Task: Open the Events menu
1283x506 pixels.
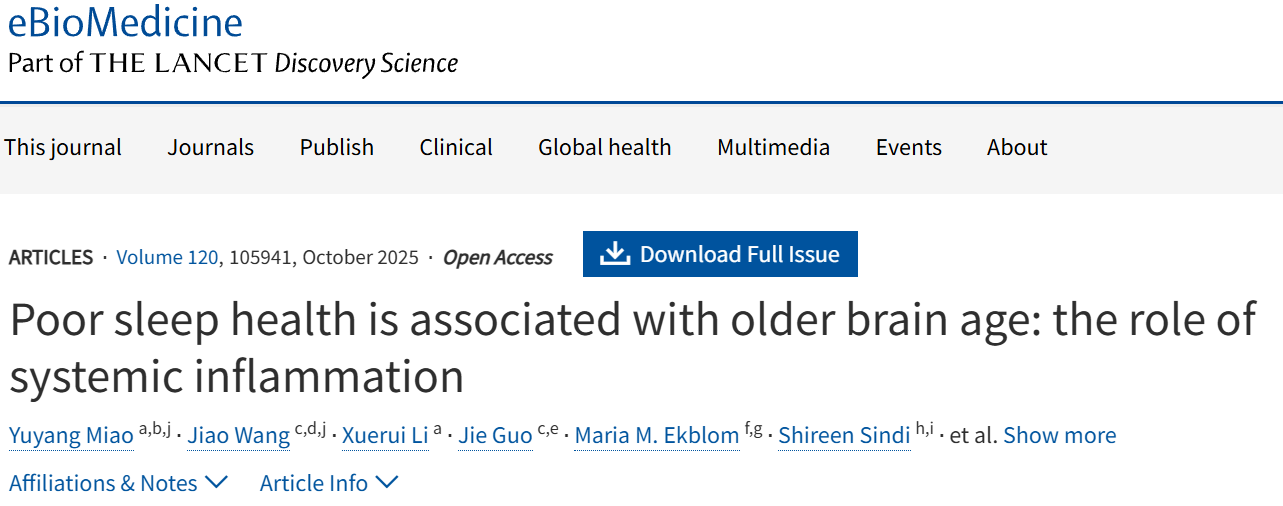Action: [x=909, y=147]
